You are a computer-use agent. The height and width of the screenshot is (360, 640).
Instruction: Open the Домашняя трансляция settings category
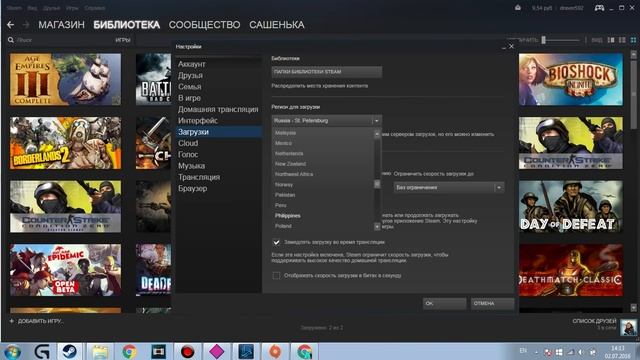coord(218,109)
